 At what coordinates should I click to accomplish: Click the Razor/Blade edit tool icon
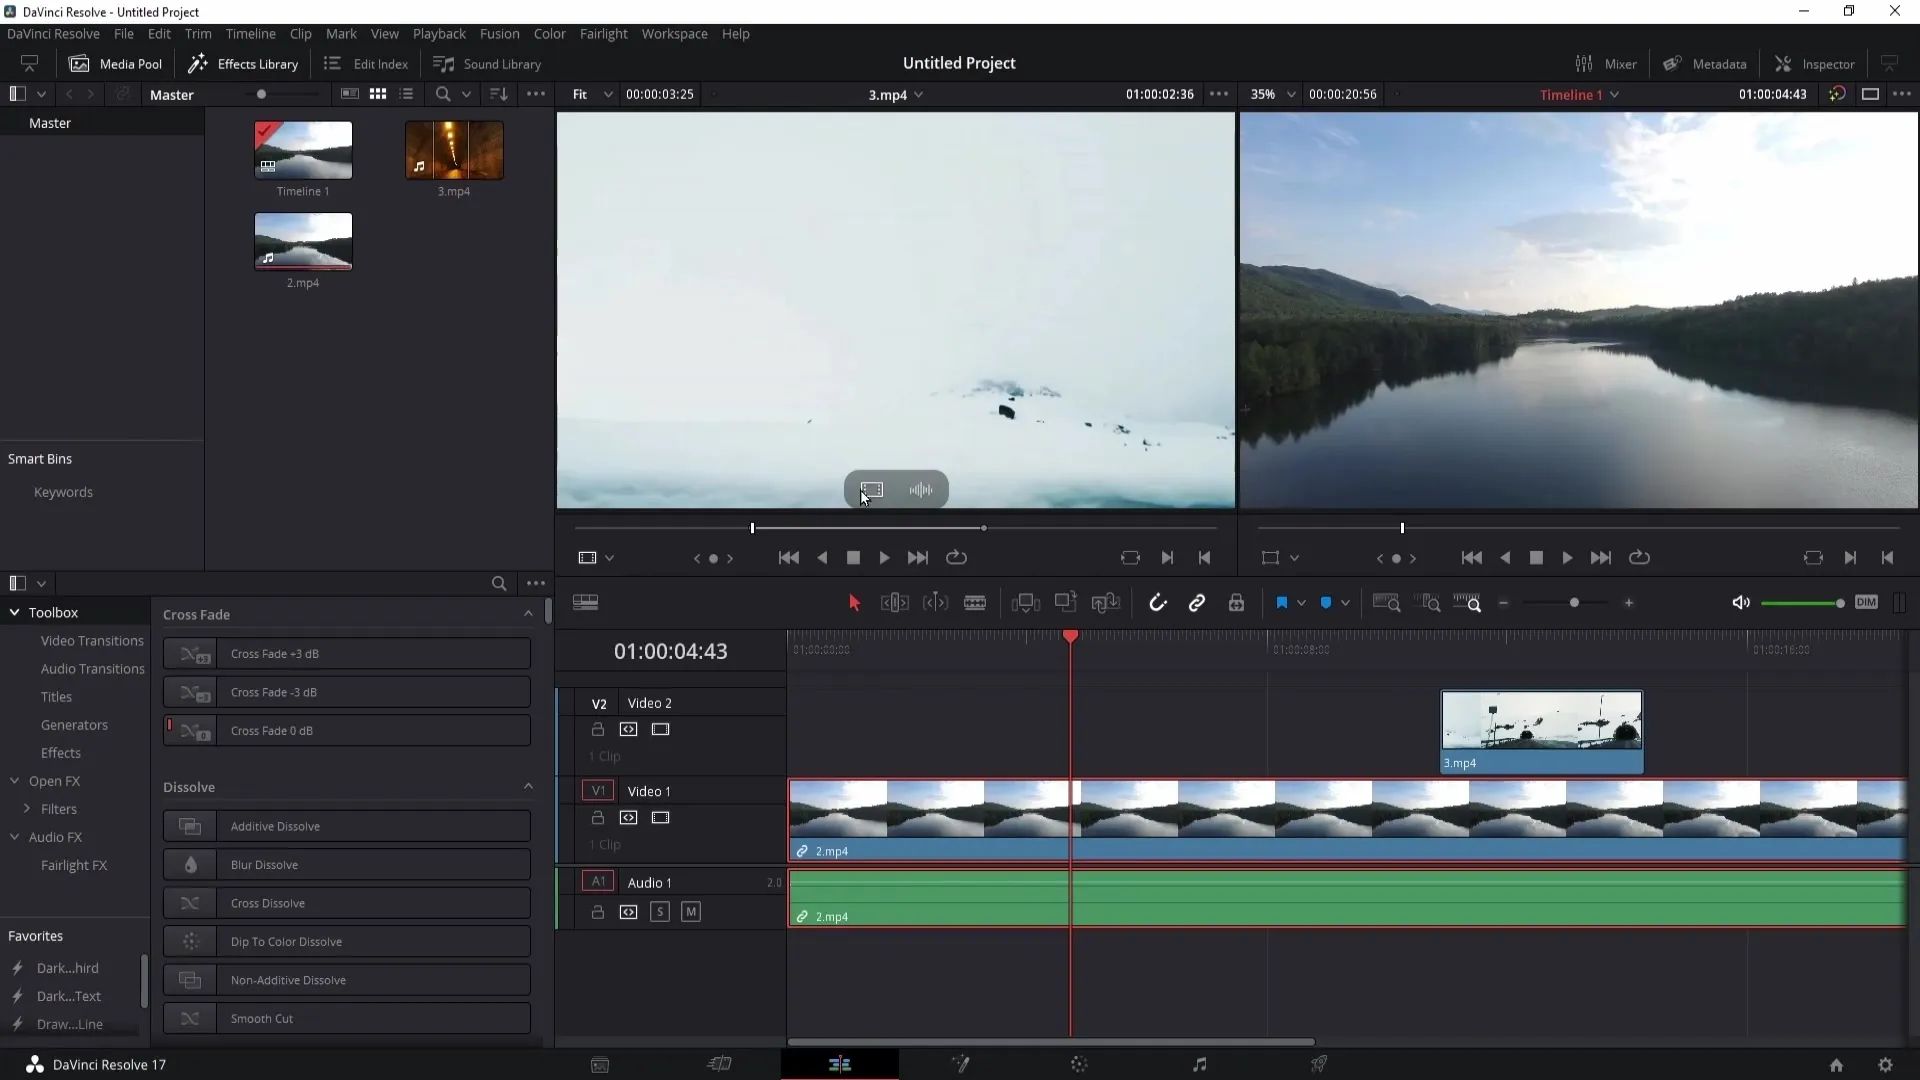click(x=975, y=603)
